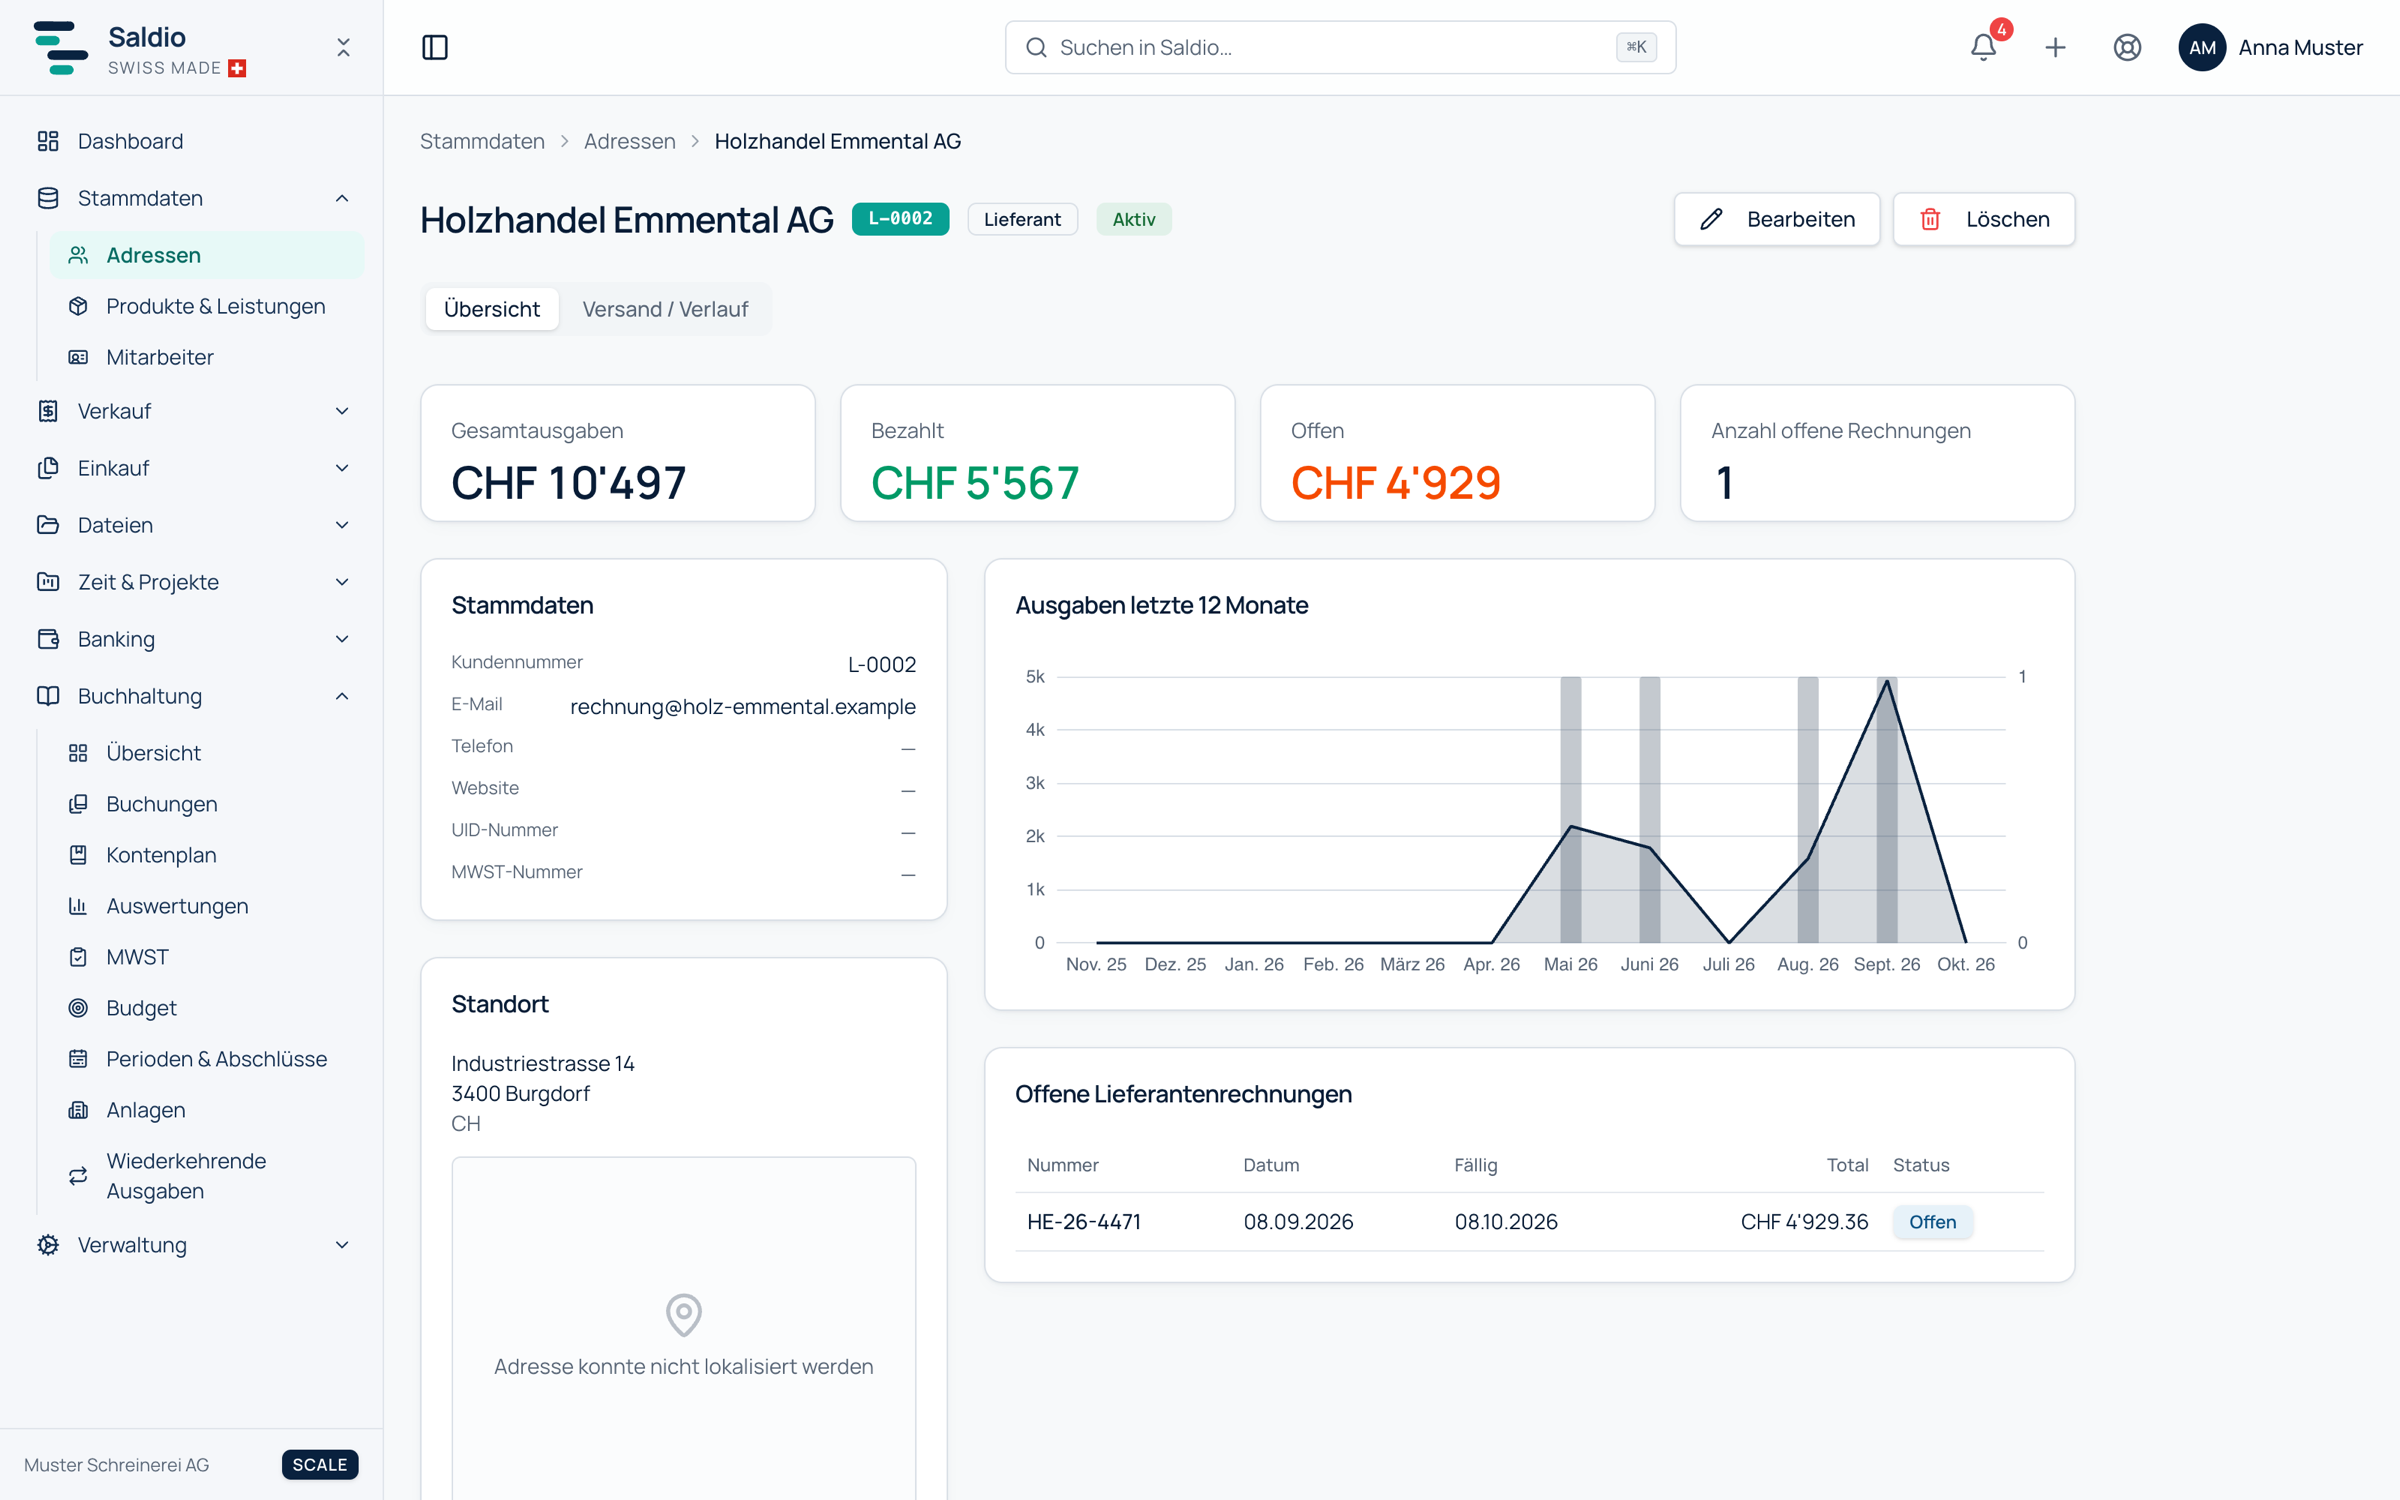Select Adressen in the sidebar
Screen dimensions: 2400x1500
click(x=207, y=255)
